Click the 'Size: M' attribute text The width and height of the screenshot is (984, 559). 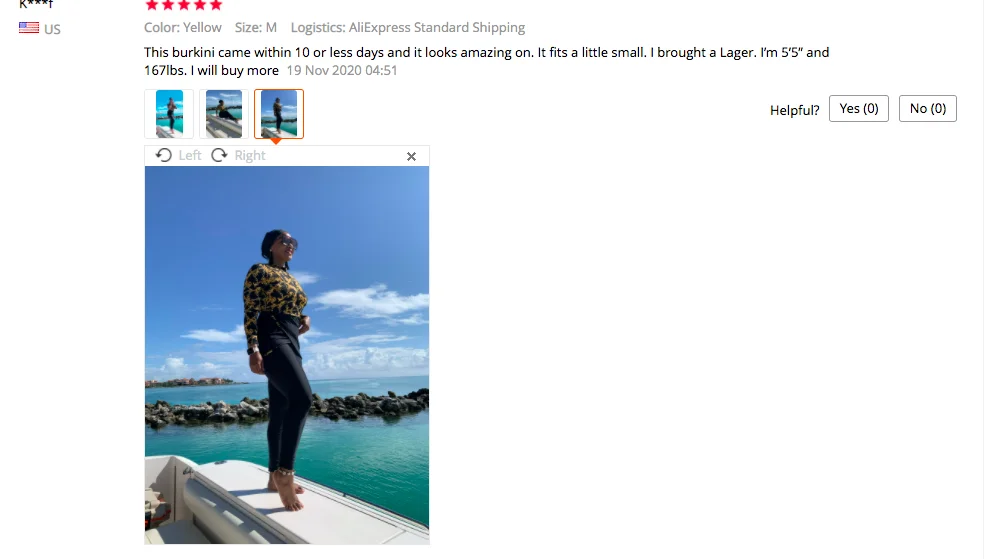pos(255,28)
